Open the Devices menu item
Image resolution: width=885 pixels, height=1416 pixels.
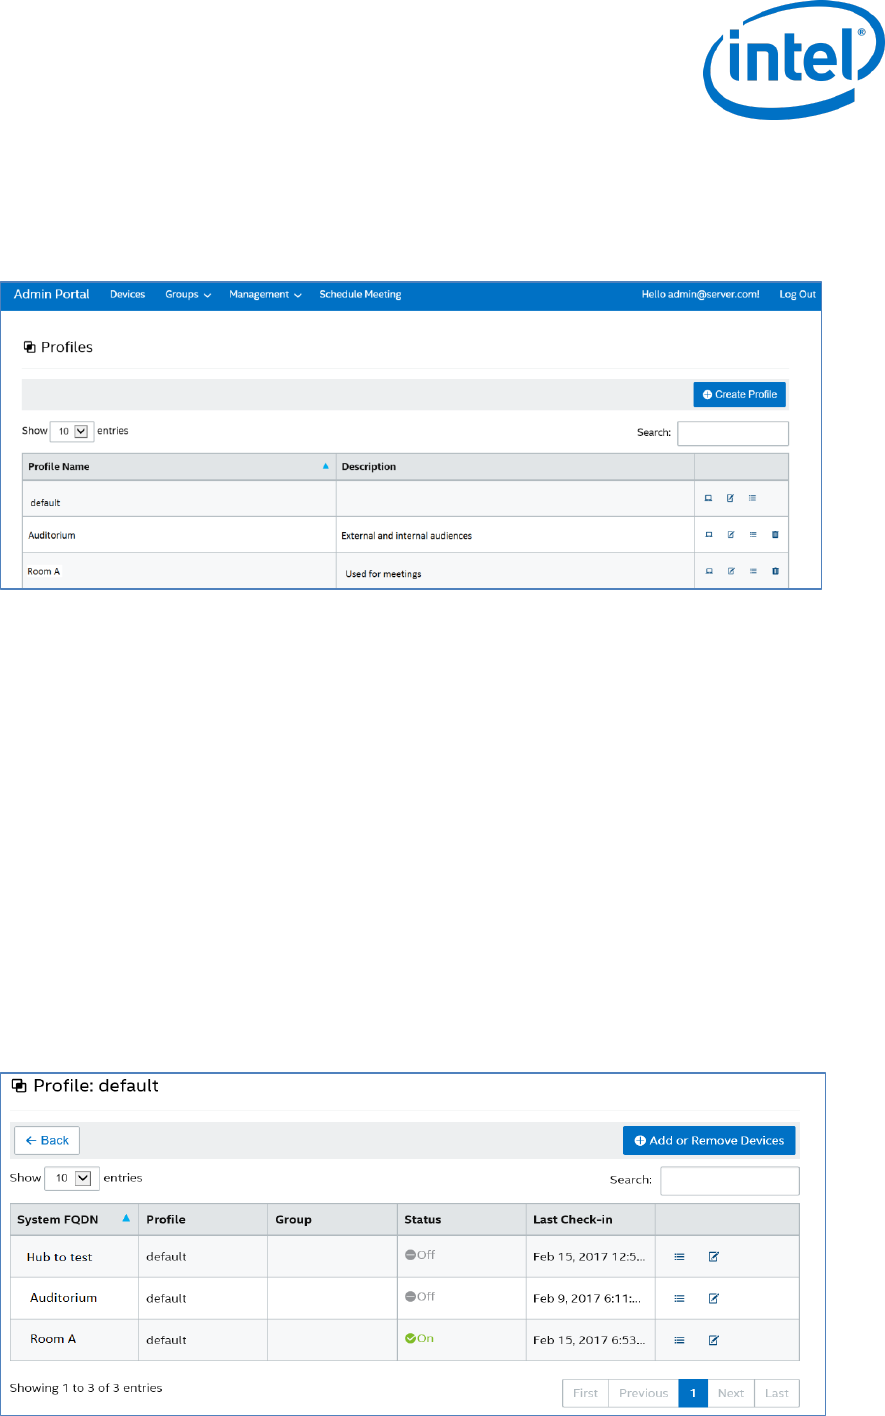point(127,295)
